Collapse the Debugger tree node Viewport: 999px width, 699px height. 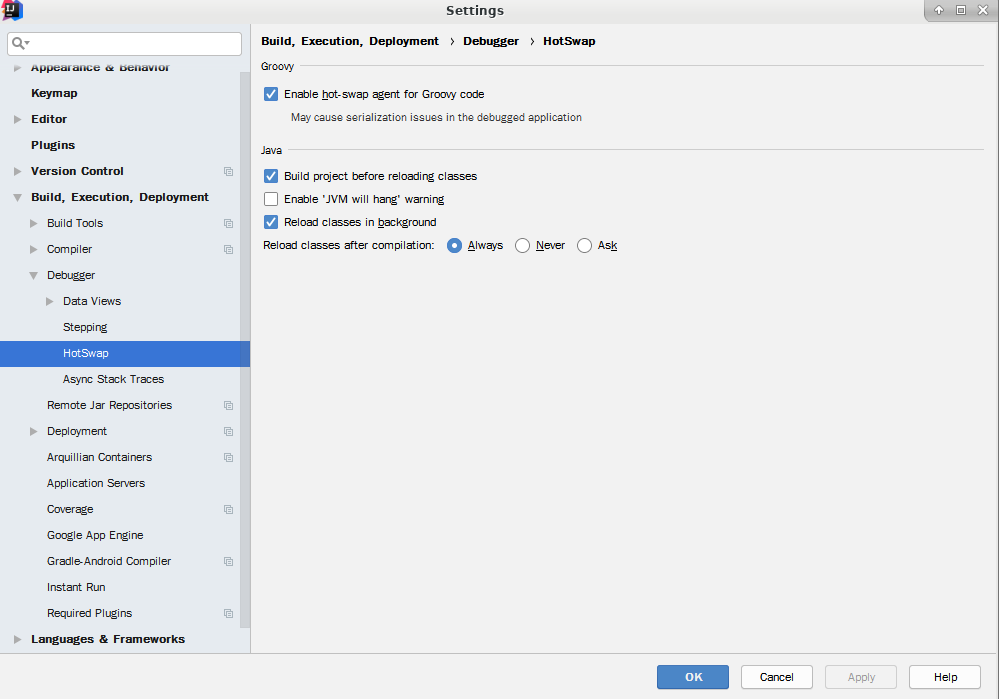point(34,276)
